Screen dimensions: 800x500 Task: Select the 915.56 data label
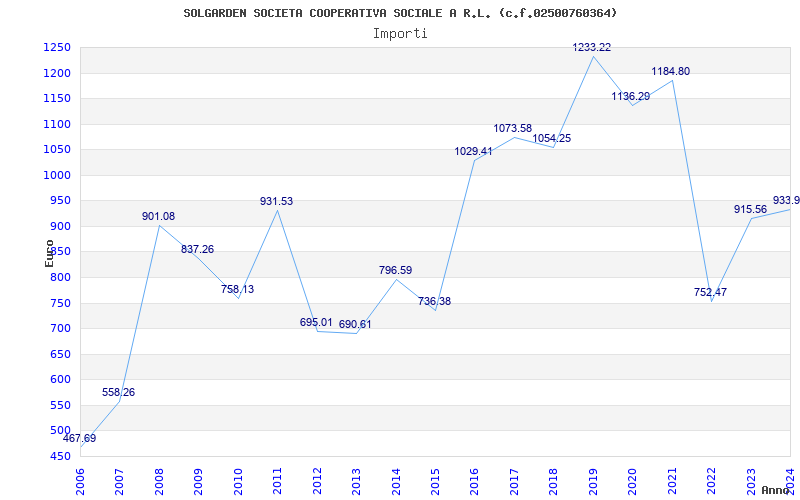751,209
